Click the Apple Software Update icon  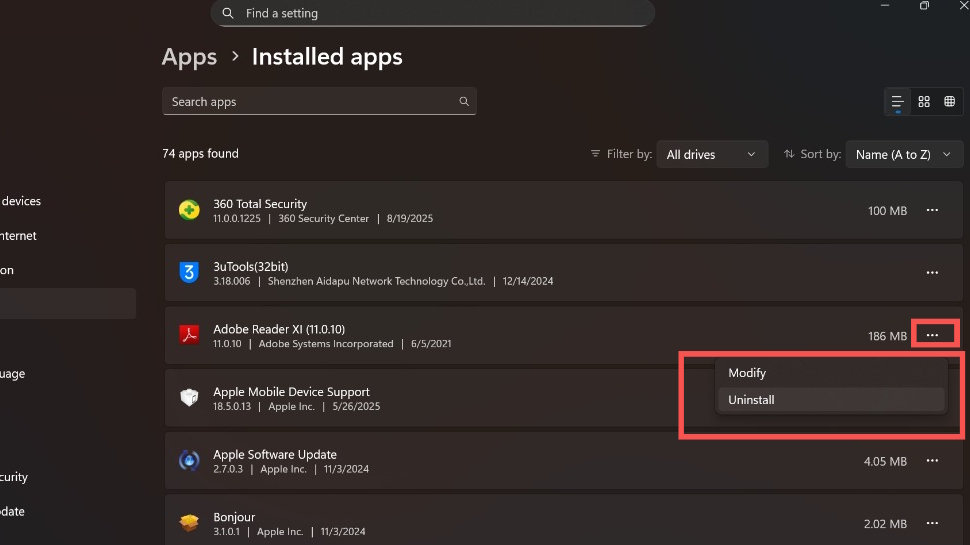pos(189,461)
